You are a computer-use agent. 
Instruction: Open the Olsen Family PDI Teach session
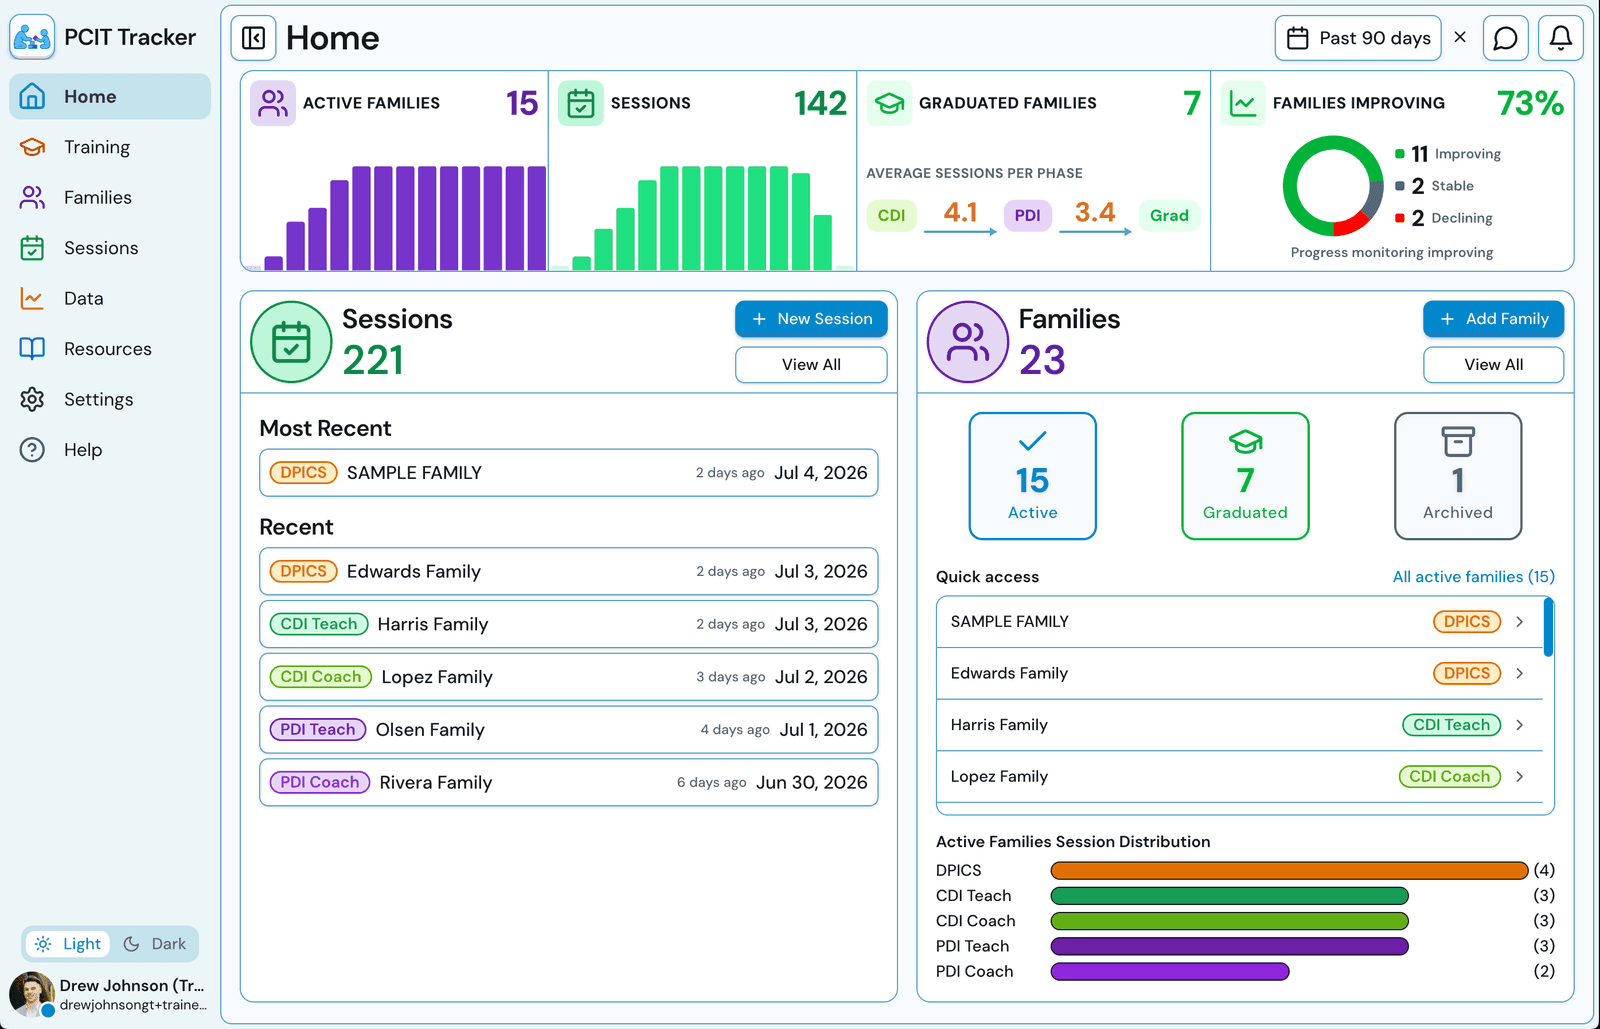click(569, 730)
